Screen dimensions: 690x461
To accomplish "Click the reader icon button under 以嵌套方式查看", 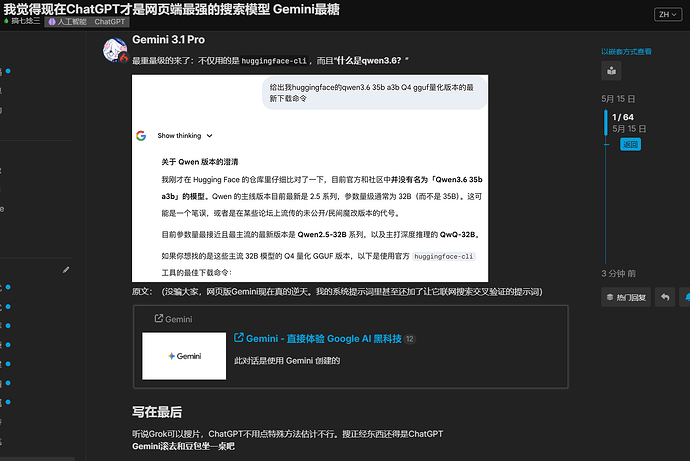I will [611, 71].
